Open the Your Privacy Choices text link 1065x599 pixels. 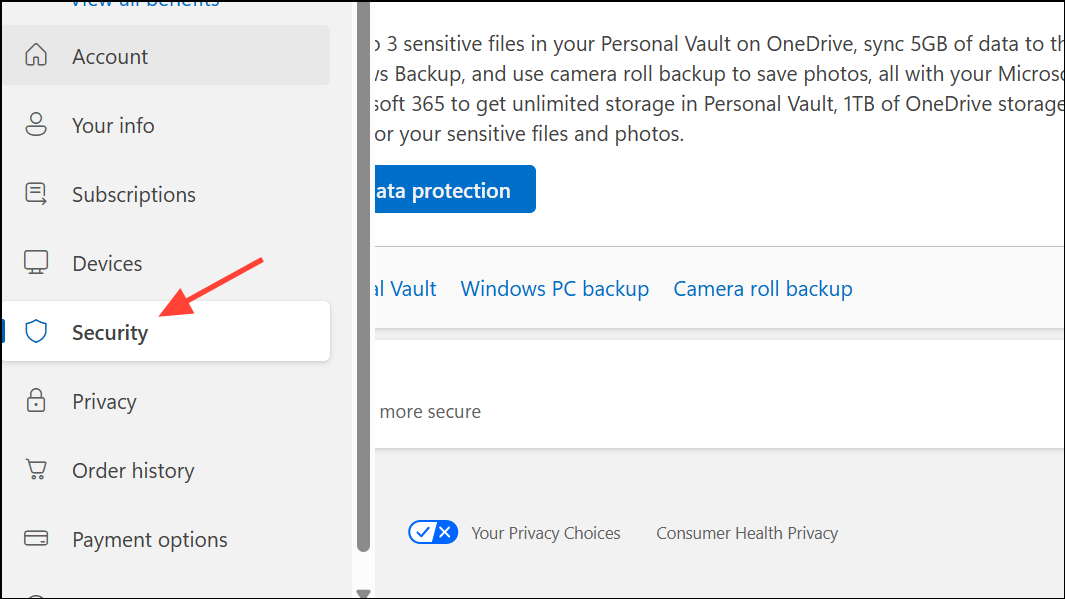(x=545, y=533)
